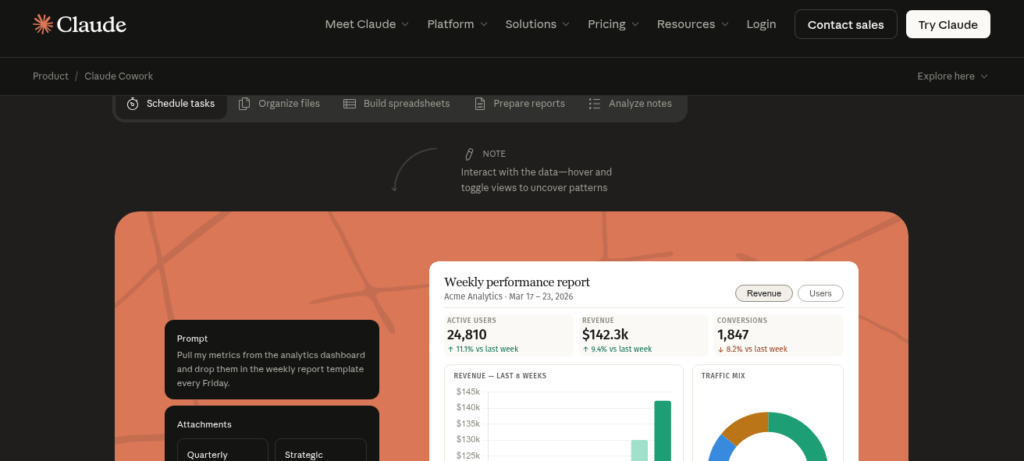
Task: Switch to the Organize files tab
Action: pos(280,104)
